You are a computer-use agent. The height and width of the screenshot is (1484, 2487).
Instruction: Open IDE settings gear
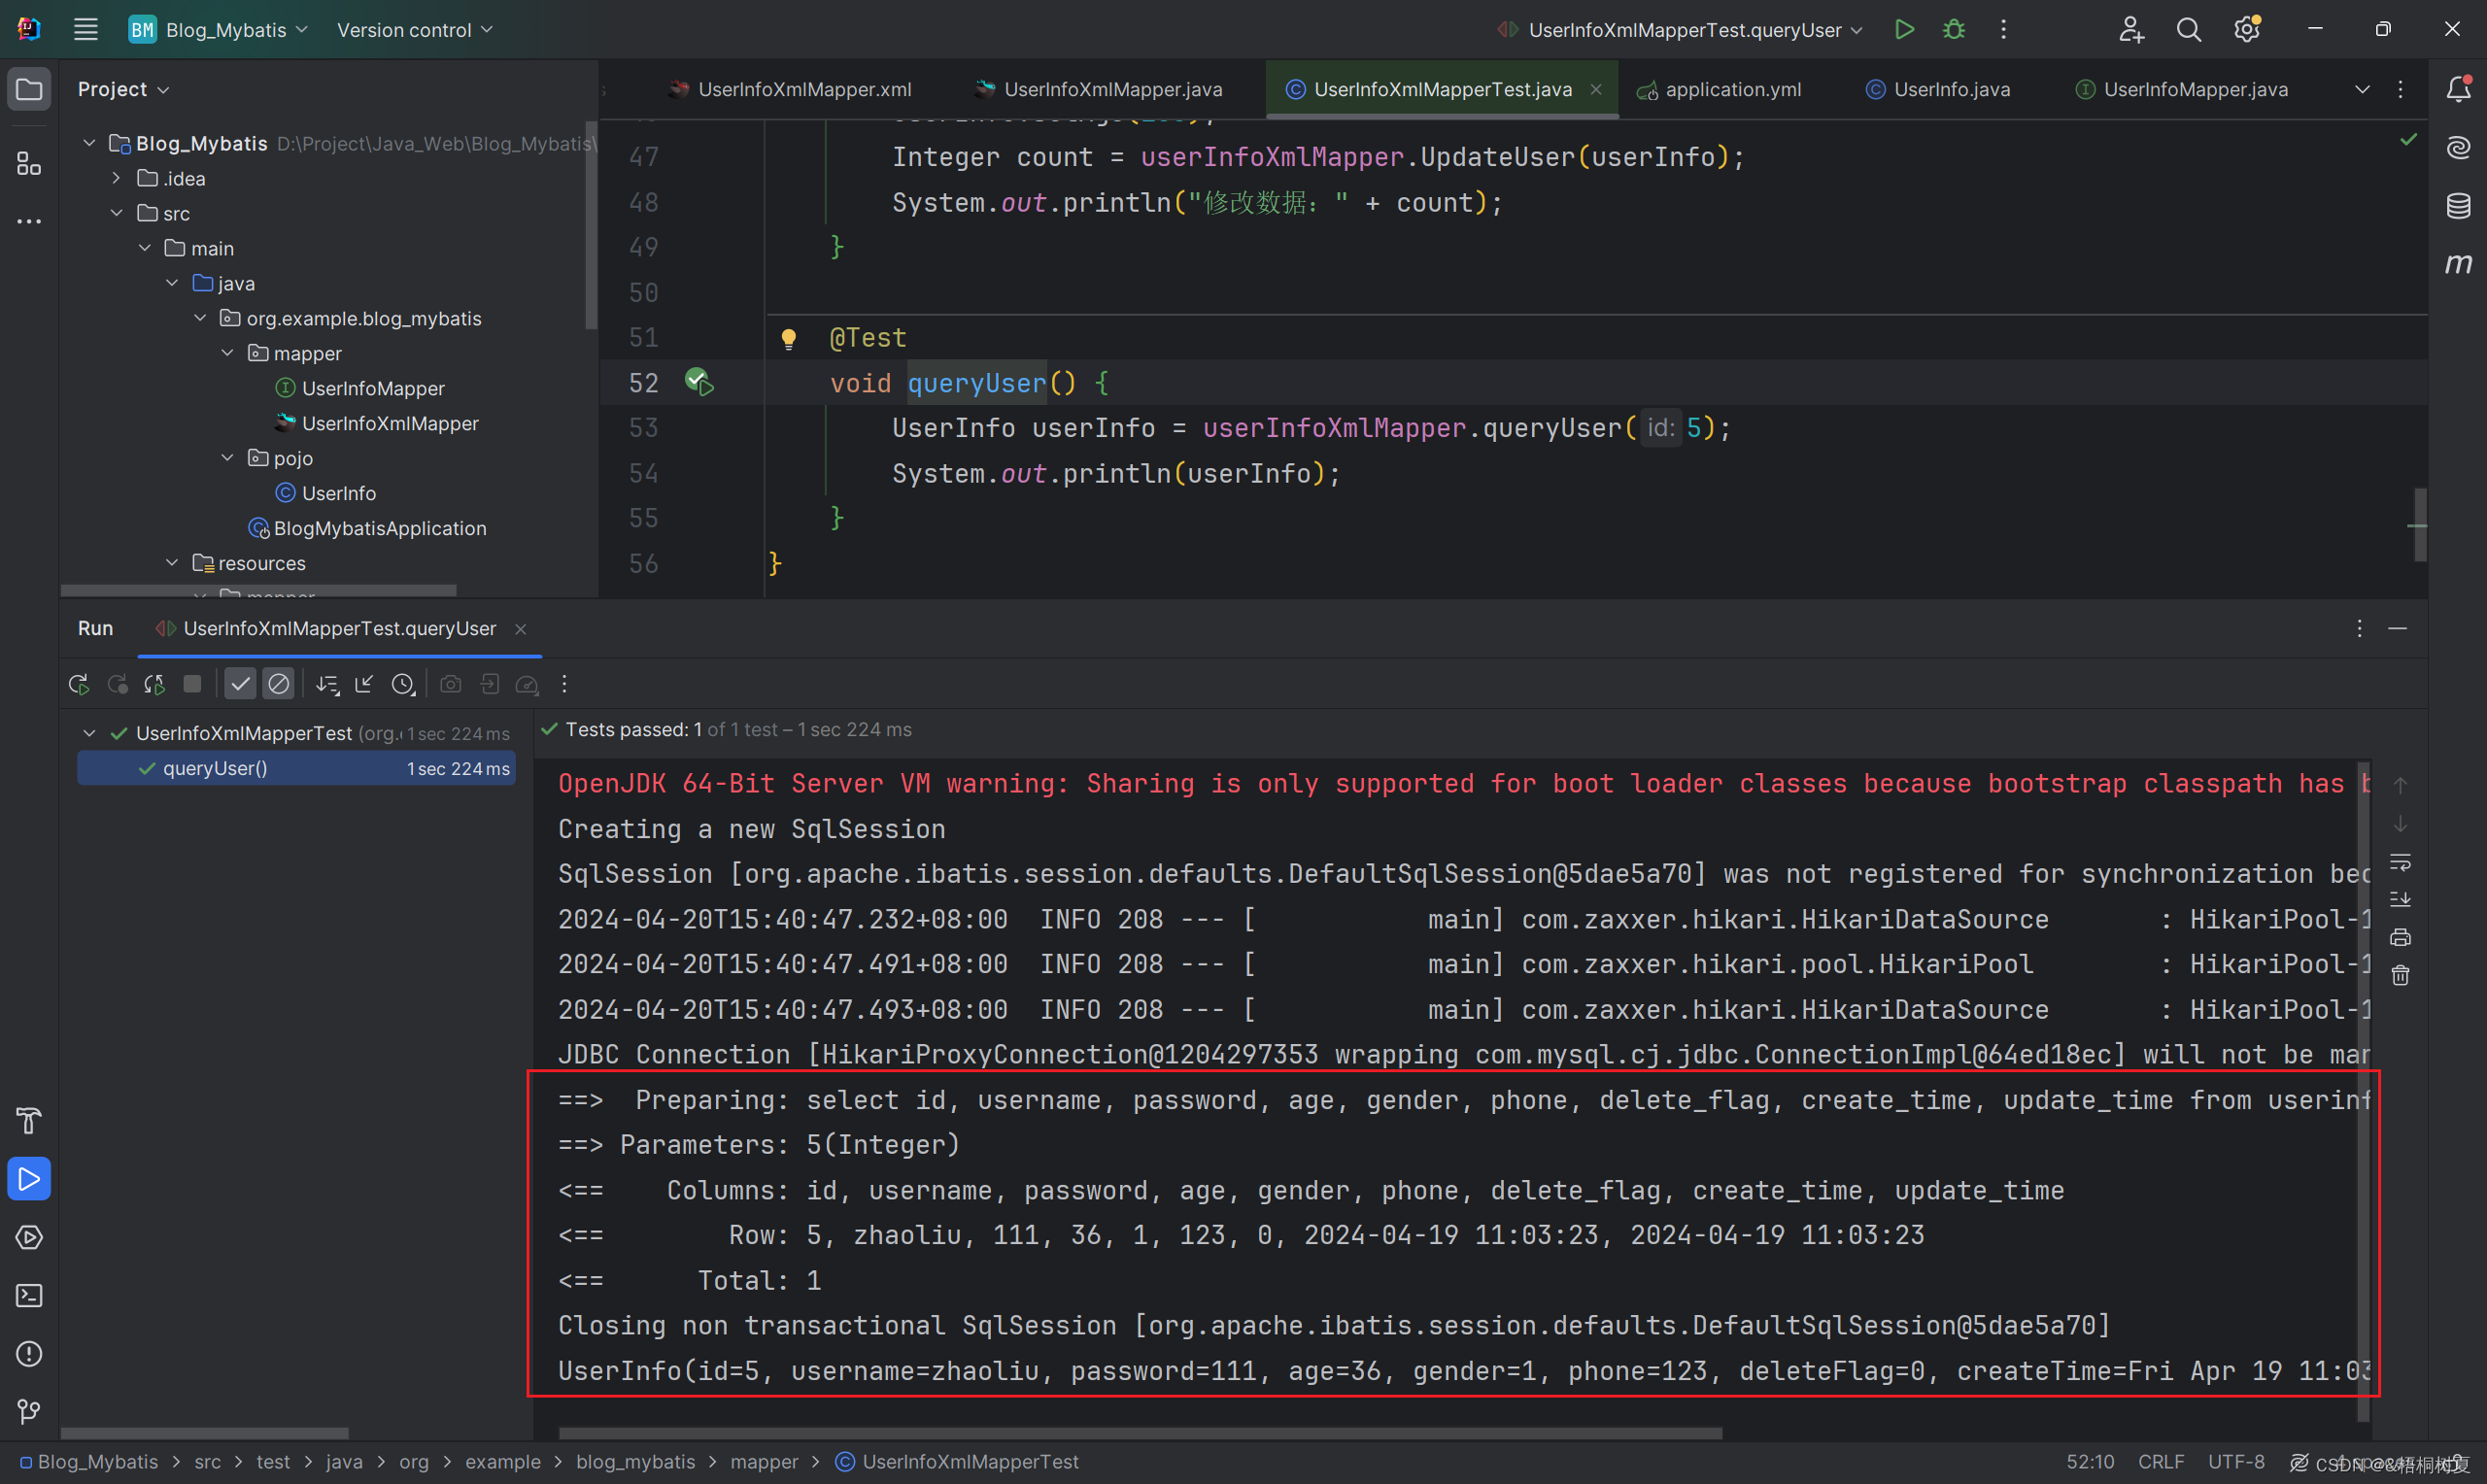coord(2247,29)
